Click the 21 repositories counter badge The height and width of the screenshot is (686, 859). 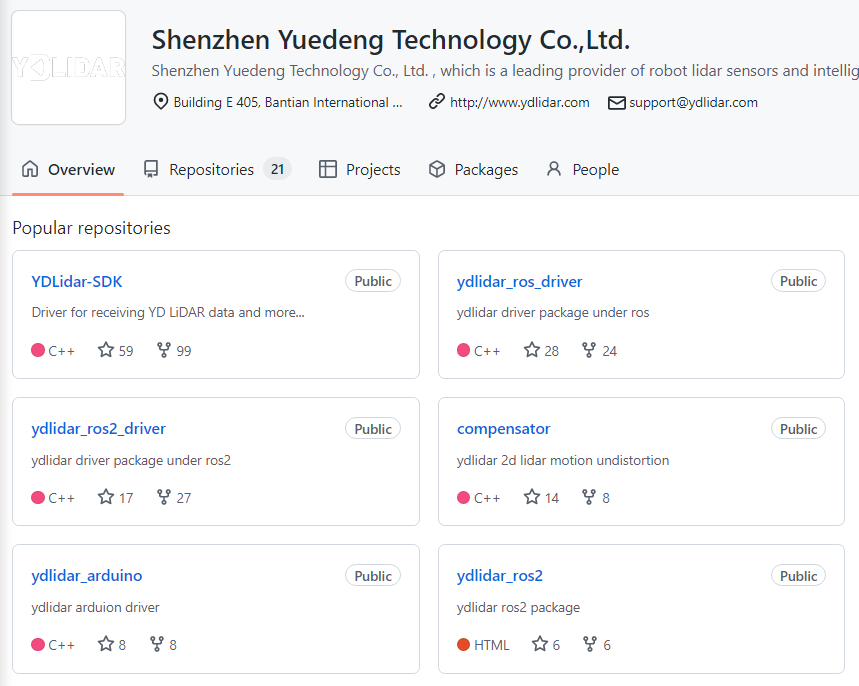tap(277, 169)
